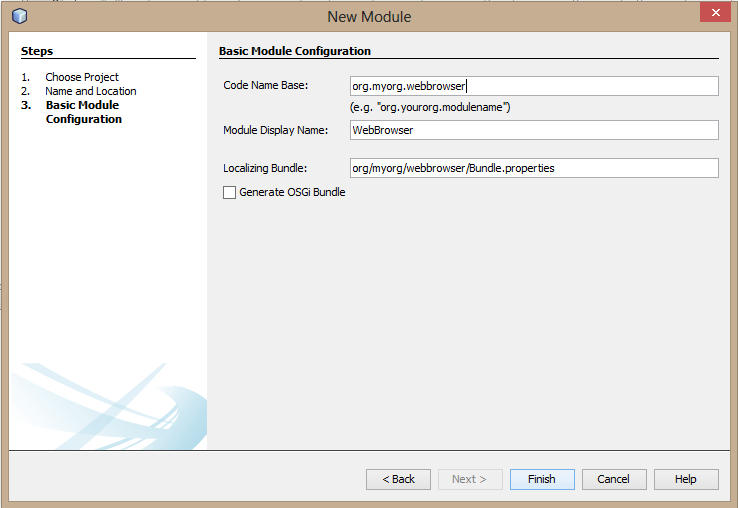
Task: Click the bold Basic Module Configuration step
Action: pos(83,112)
